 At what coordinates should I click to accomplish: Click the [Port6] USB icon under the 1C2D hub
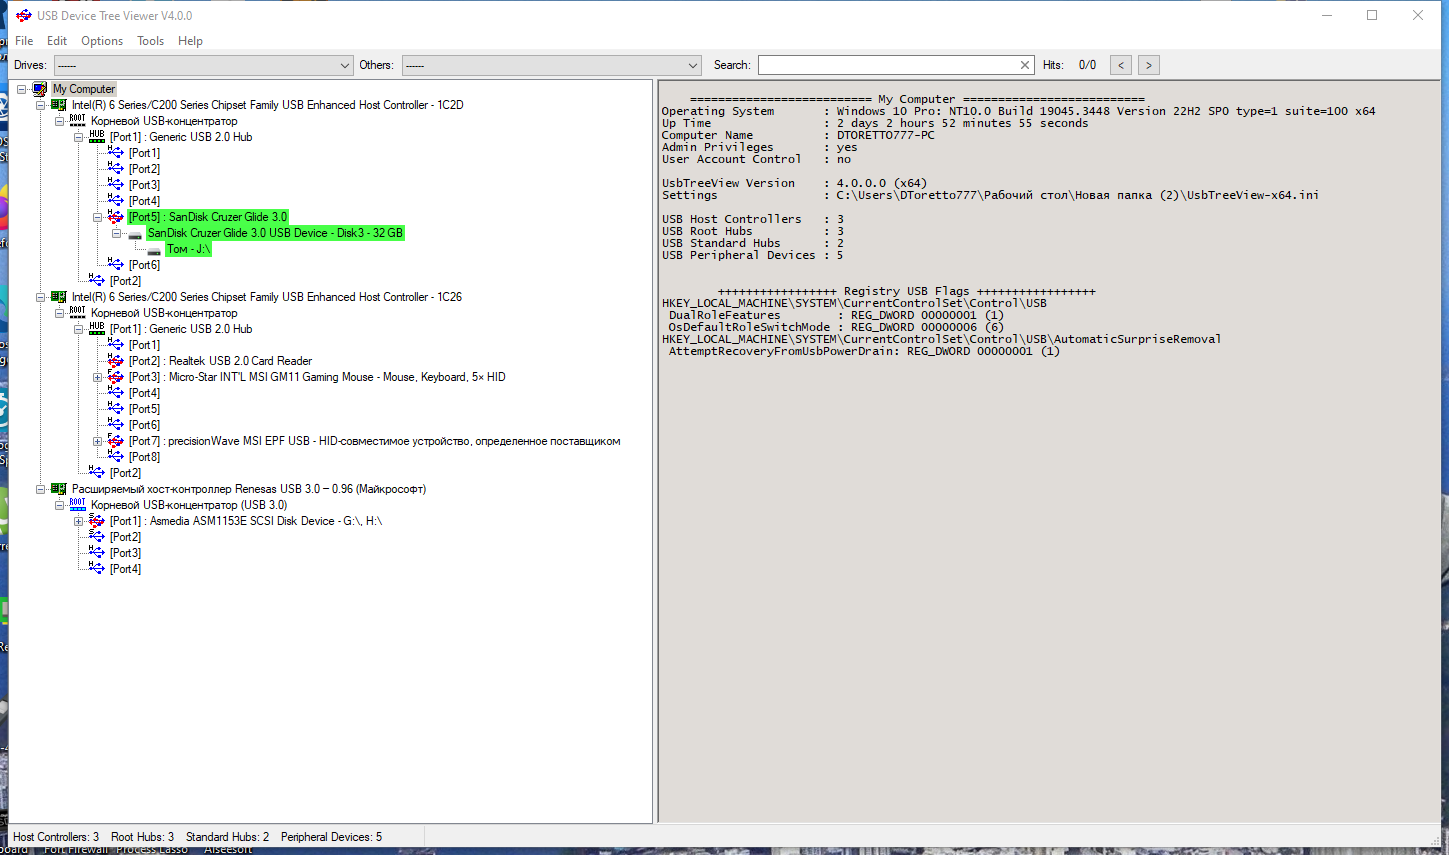116,265
